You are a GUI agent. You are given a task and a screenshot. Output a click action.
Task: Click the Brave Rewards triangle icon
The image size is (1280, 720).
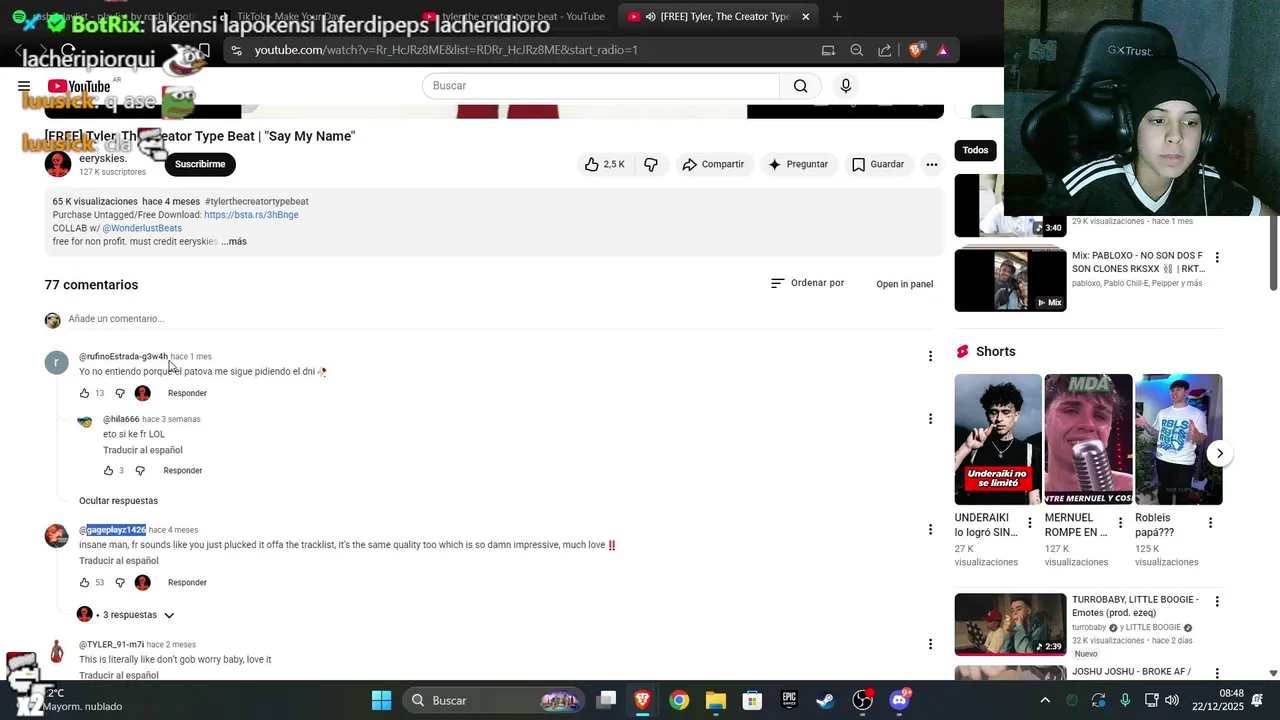coord(942,50)
